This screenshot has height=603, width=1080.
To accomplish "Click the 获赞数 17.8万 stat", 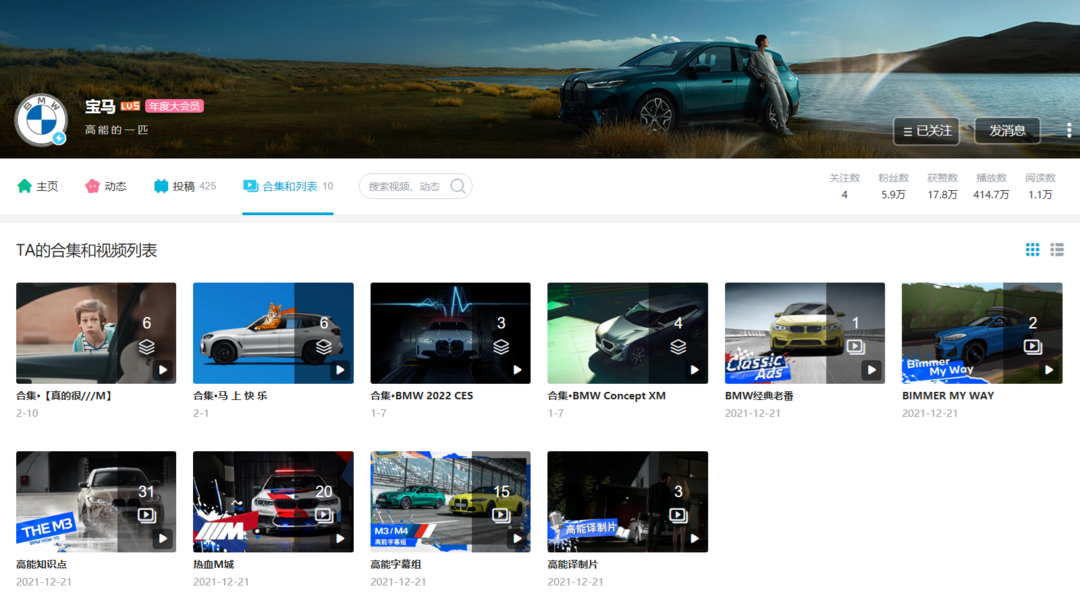I will pyautogui.click(x=942, y=186).
